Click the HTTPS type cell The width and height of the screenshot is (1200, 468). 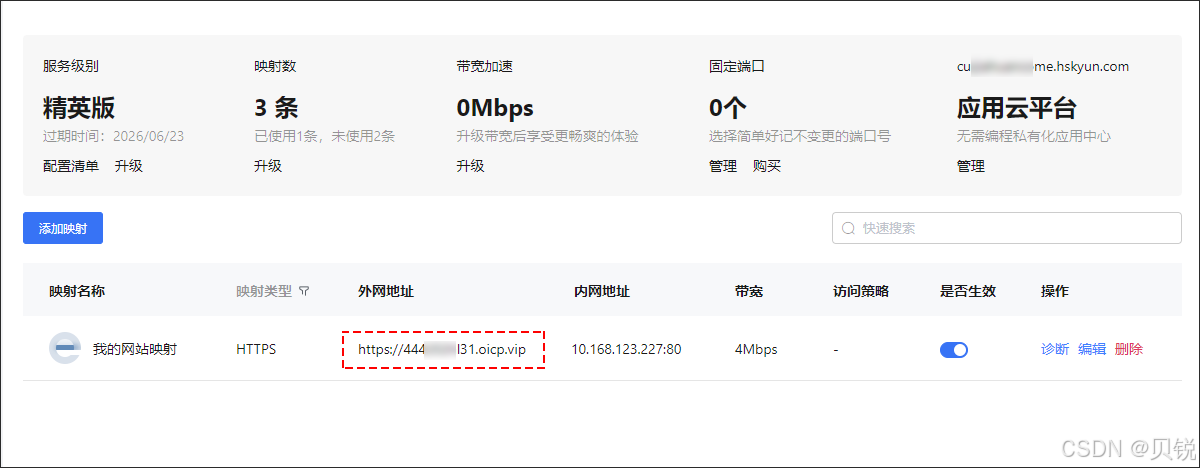click(x=256, y=349)
